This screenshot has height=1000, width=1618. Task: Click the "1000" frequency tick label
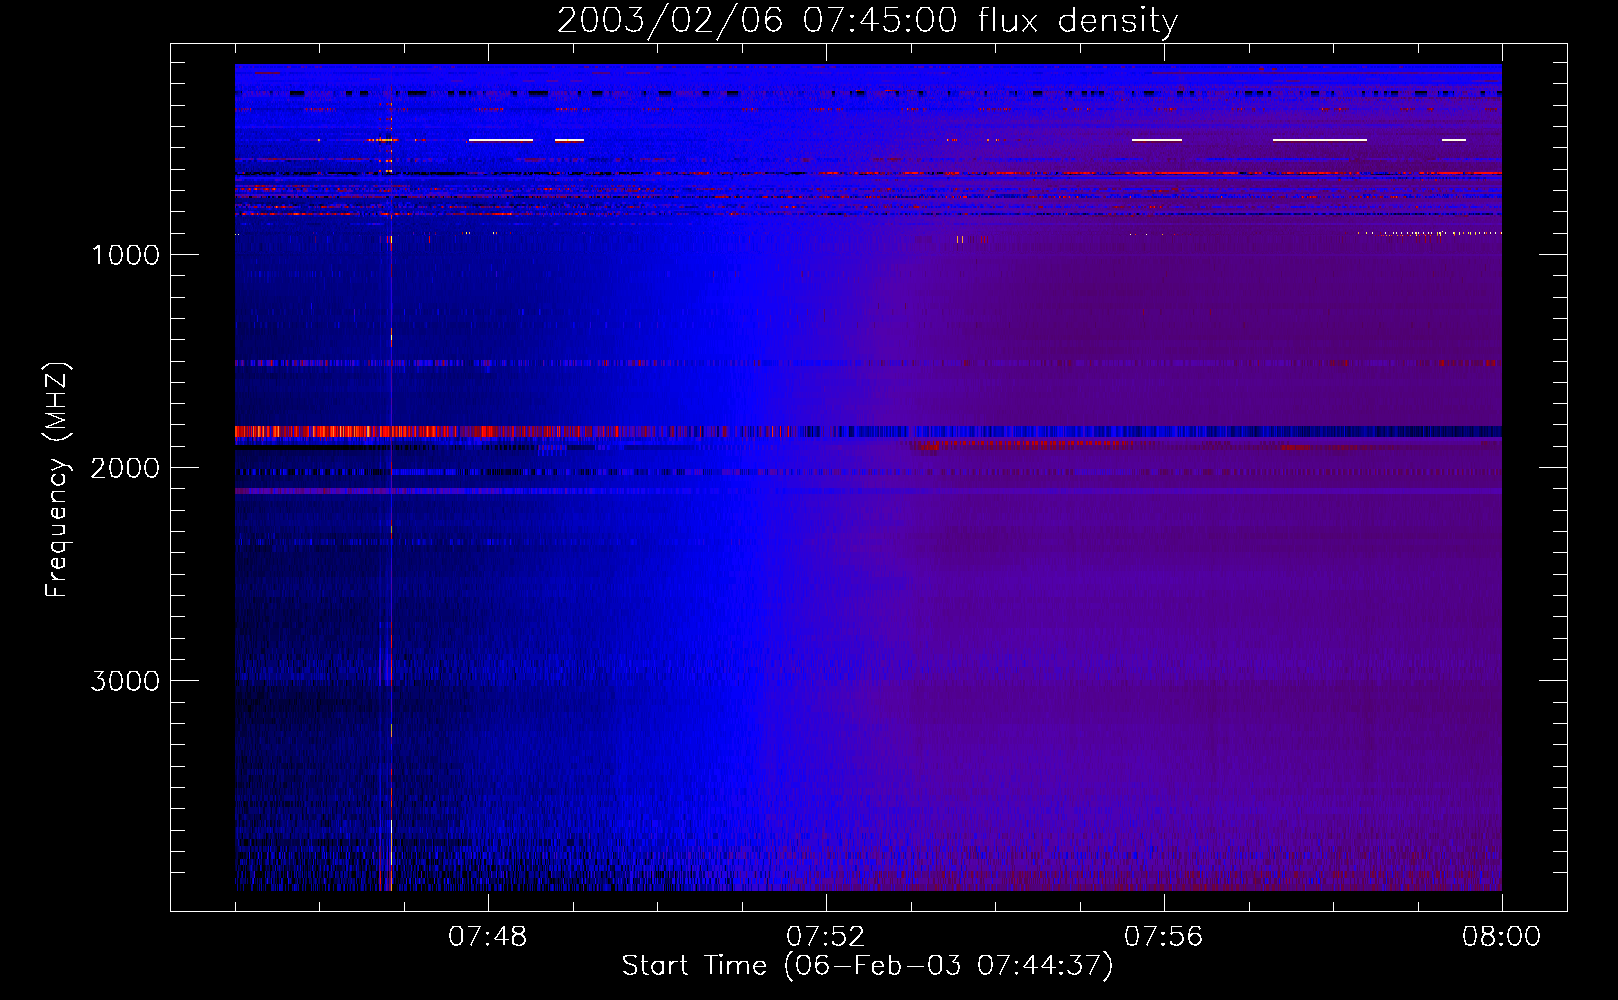tap(125, 255)
